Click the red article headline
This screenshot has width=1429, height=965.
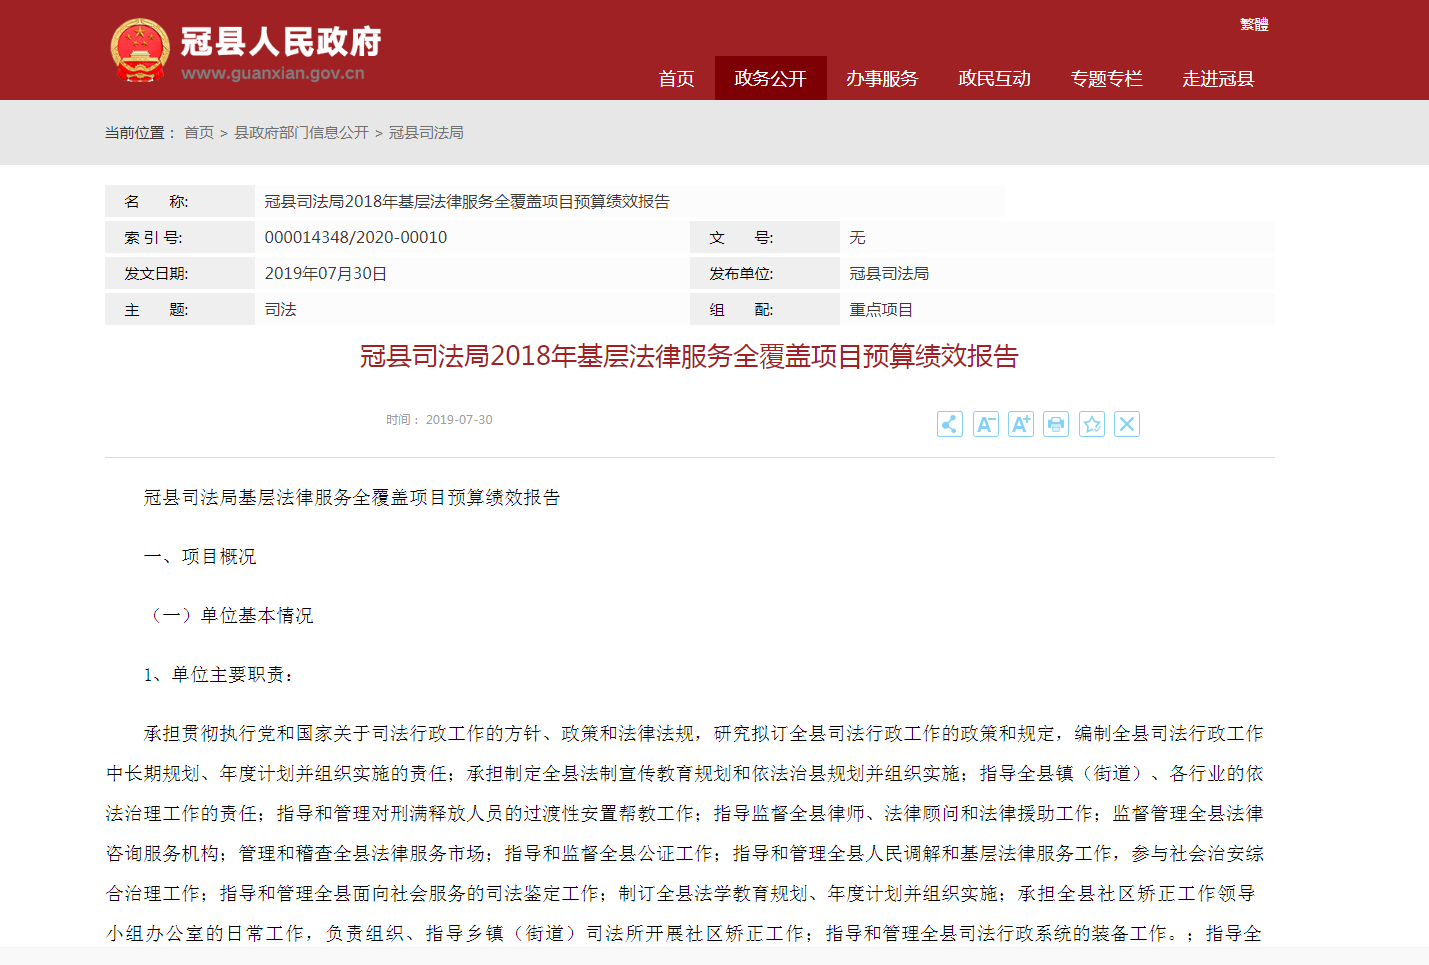point(689,356)
